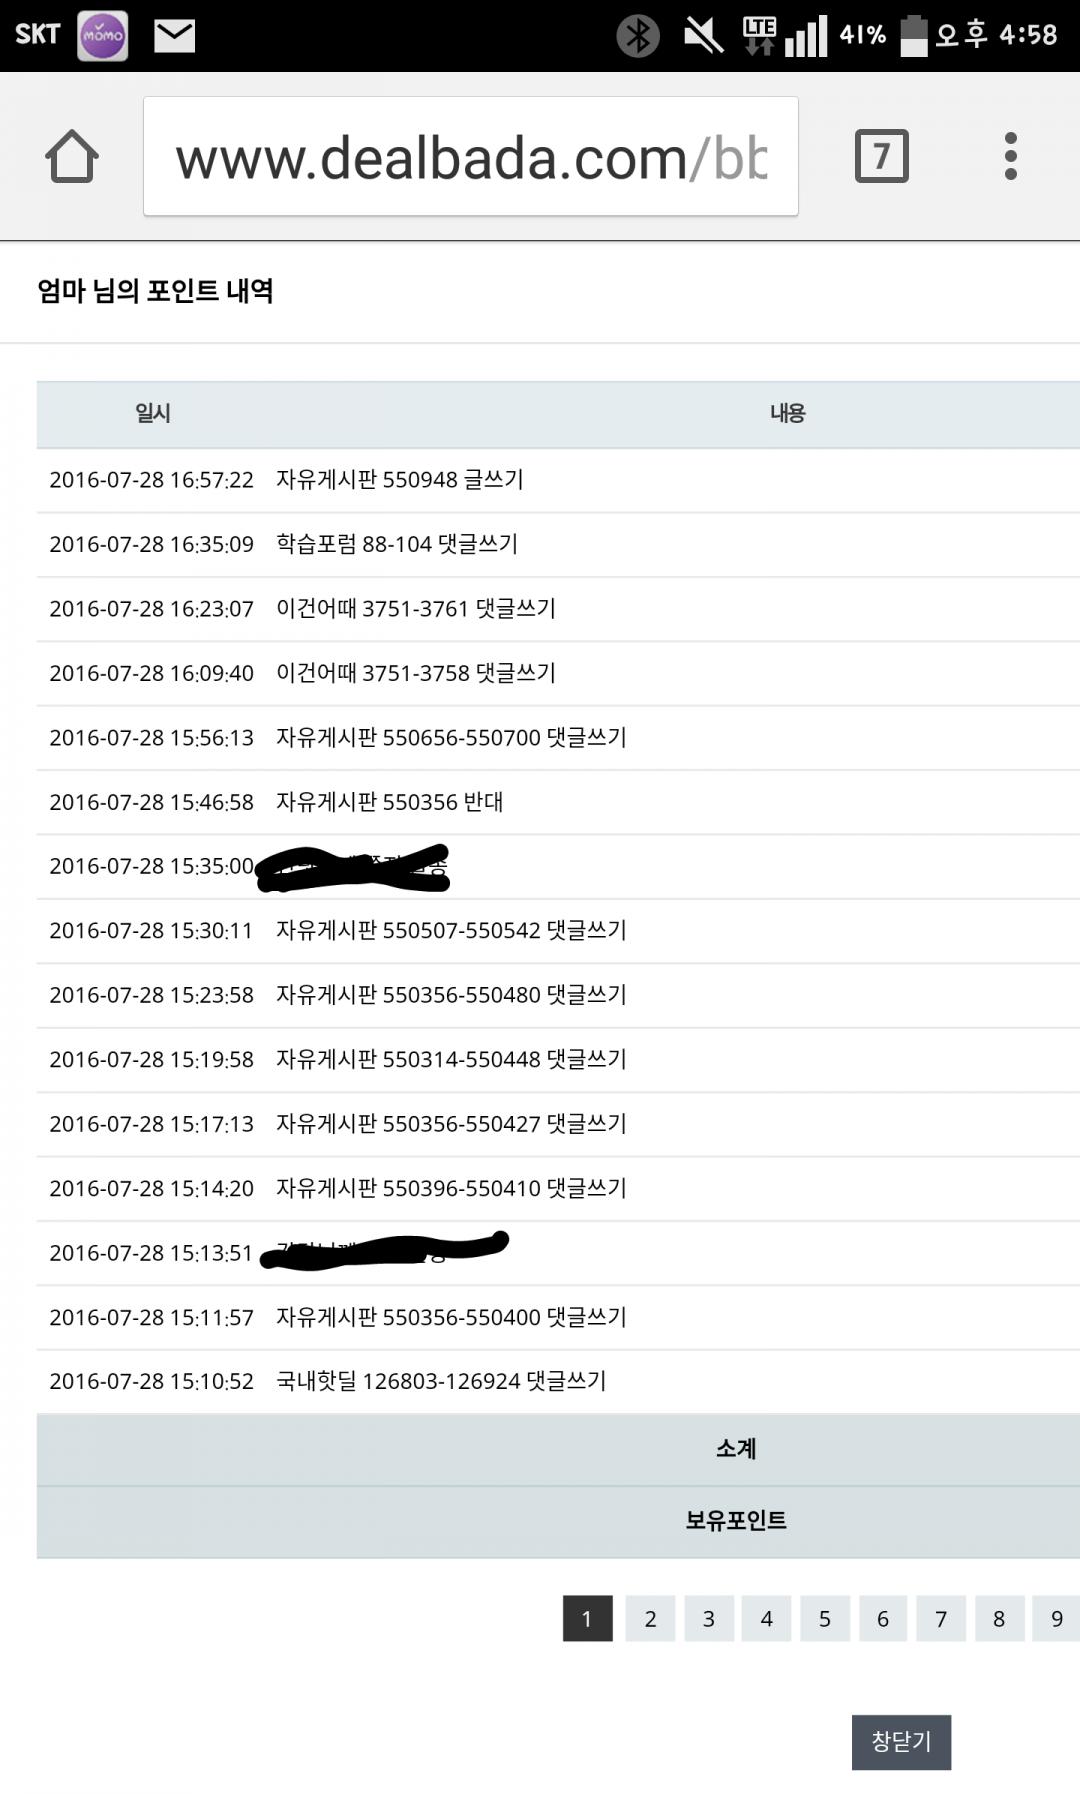Tap the Bluetooth status icon

click(637, 36)
